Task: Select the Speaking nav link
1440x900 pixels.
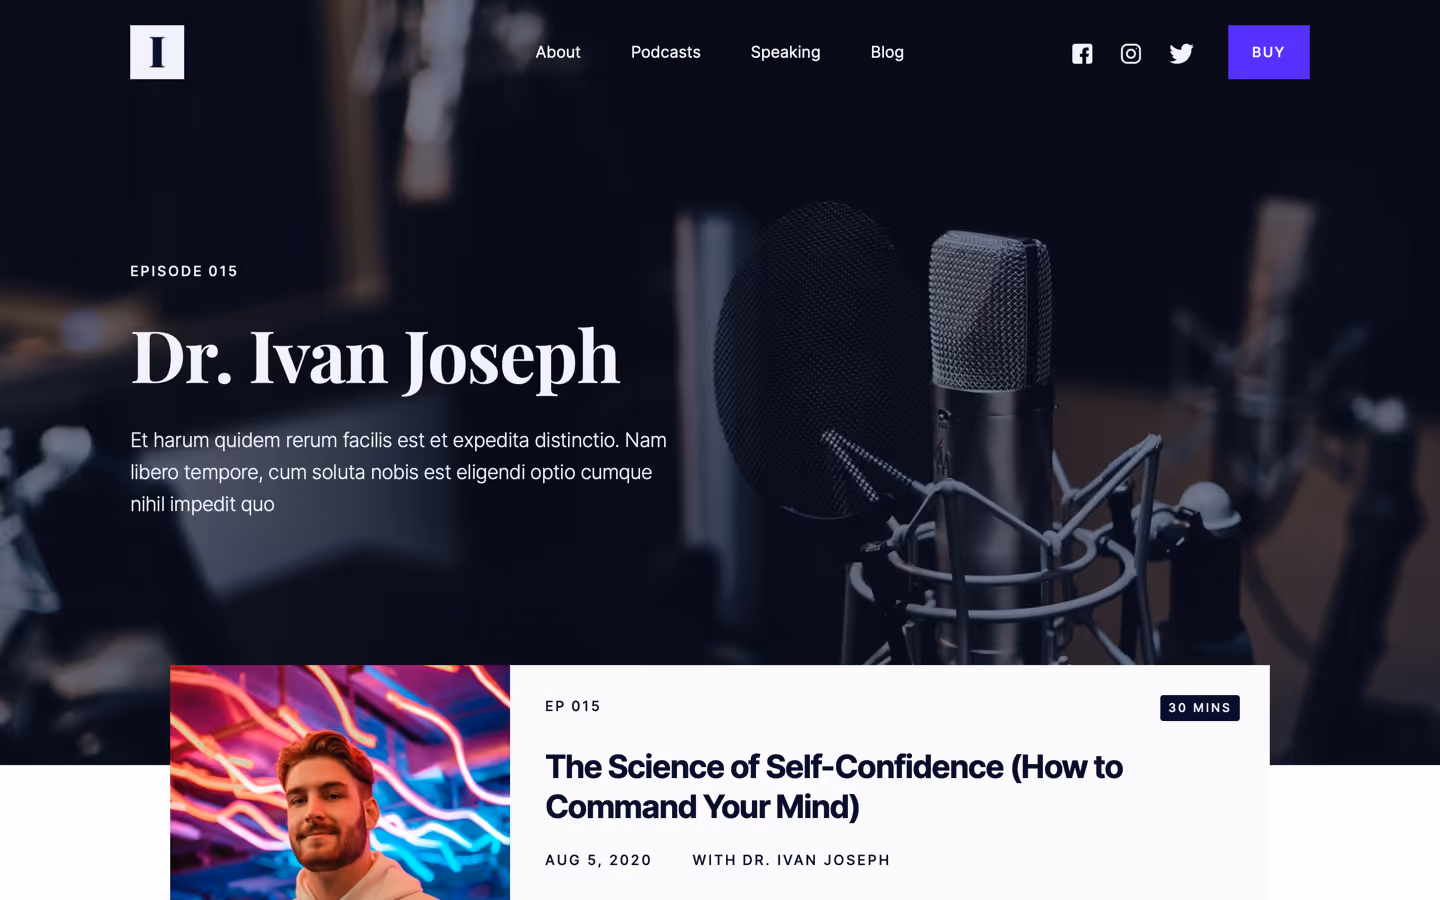Action: click(786, 52)
